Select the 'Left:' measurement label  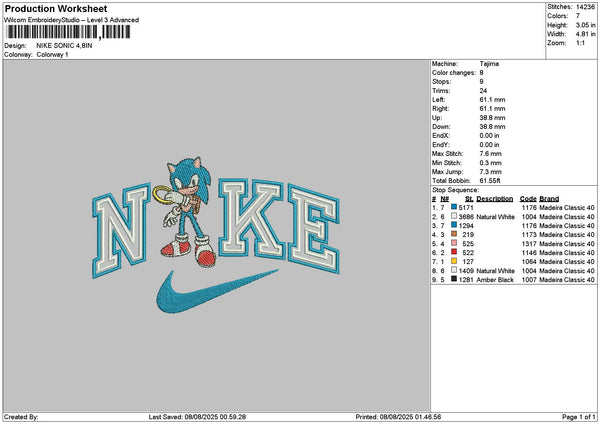click(x=439, y=100)
